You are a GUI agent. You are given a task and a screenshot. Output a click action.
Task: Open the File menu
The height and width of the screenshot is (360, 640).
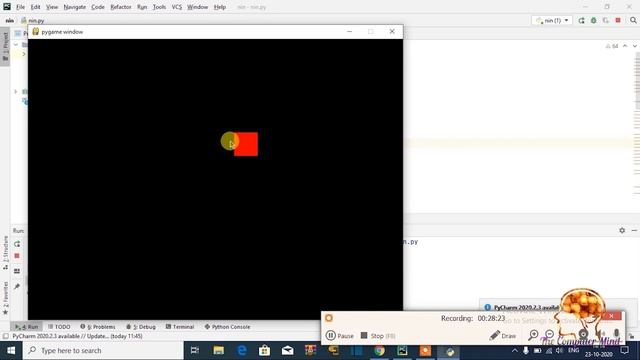[x=20, y=7]
